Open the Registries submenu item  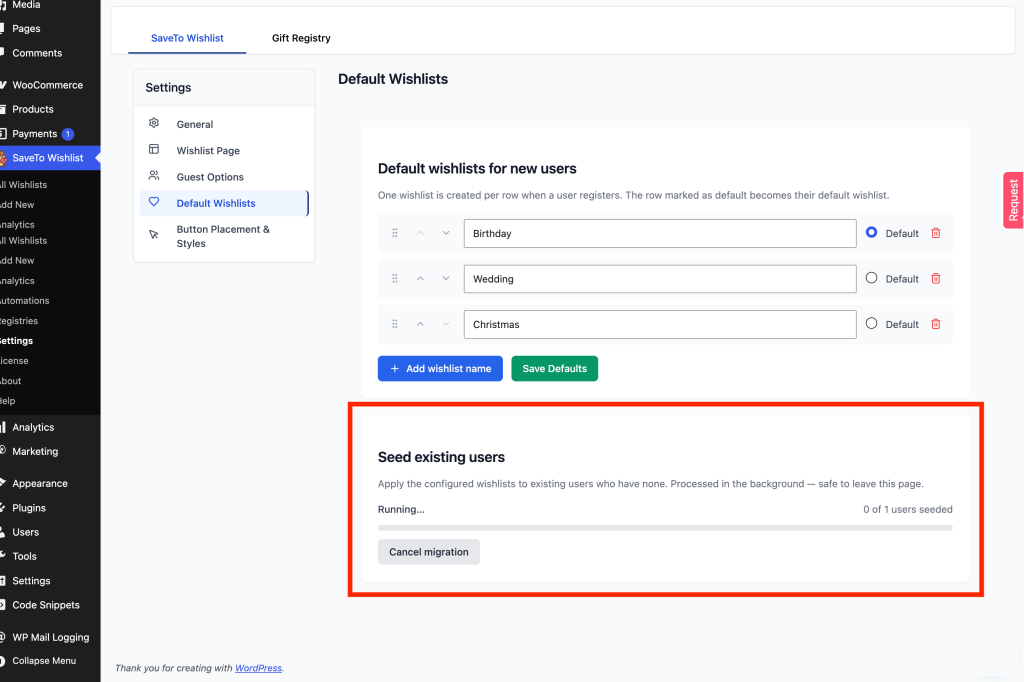point(19,321)
